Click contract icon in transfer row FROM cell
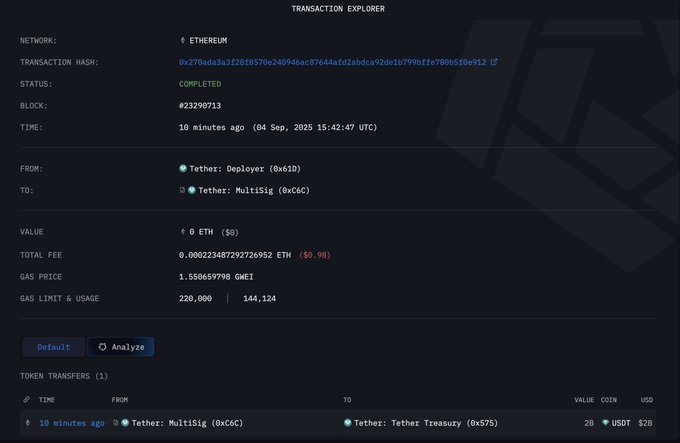 [115, 422]
